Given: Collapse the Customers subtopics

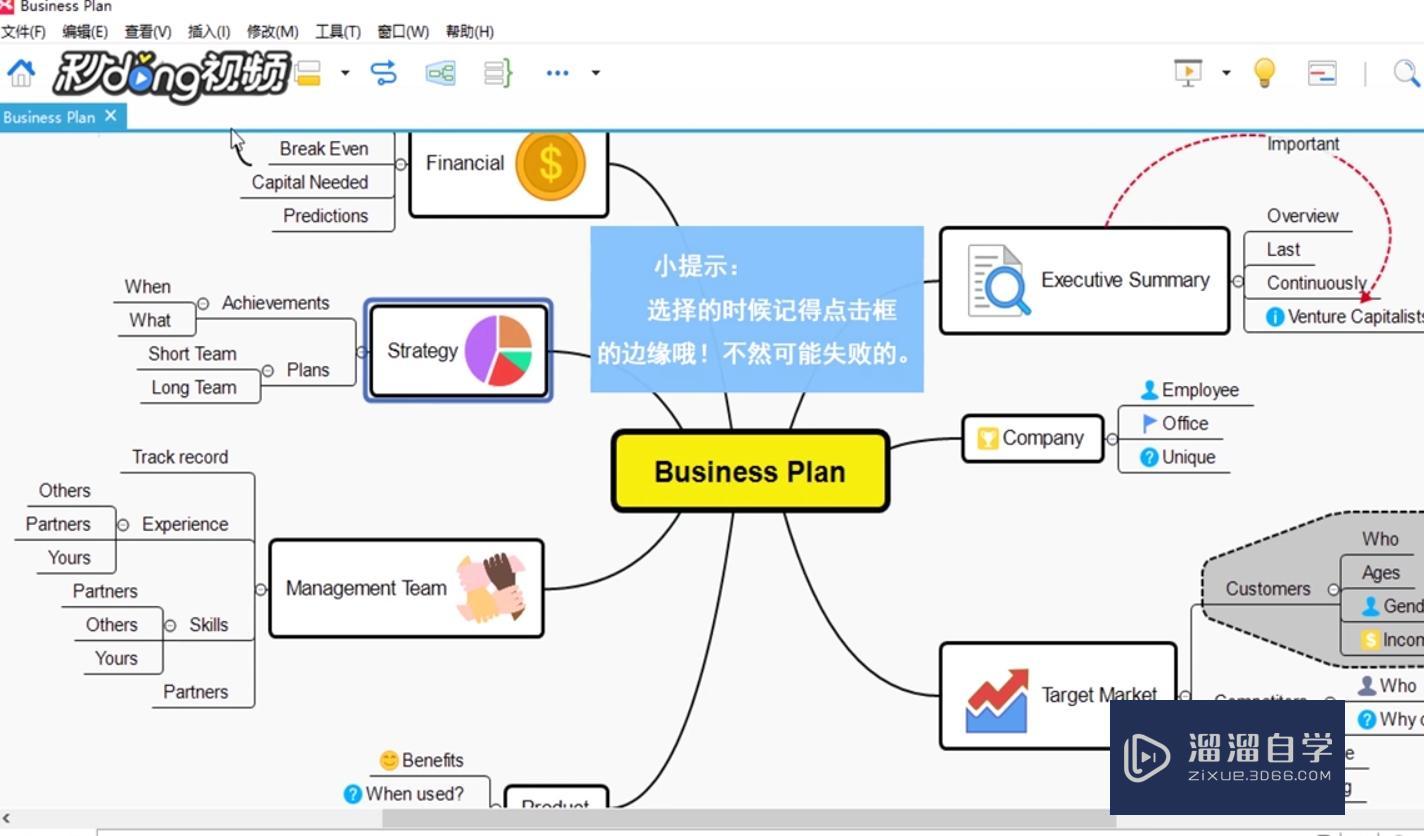Looking at the screenshot, I should (1333, 590).
